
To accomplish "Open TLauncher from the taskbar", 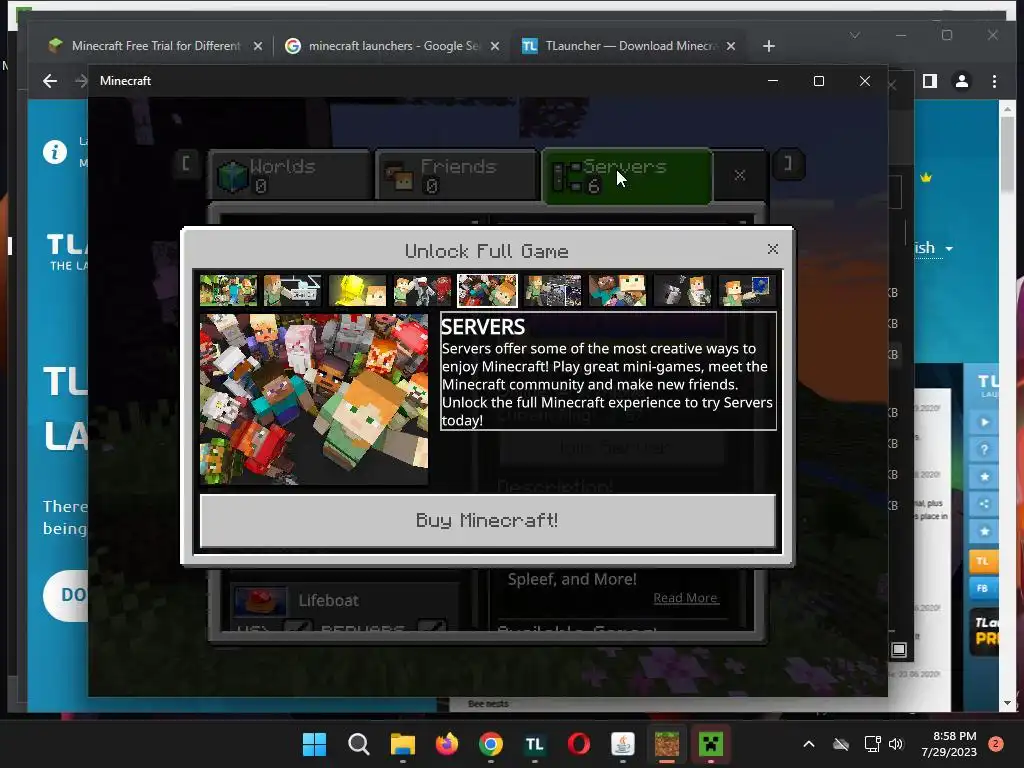I will pos(535,744).
